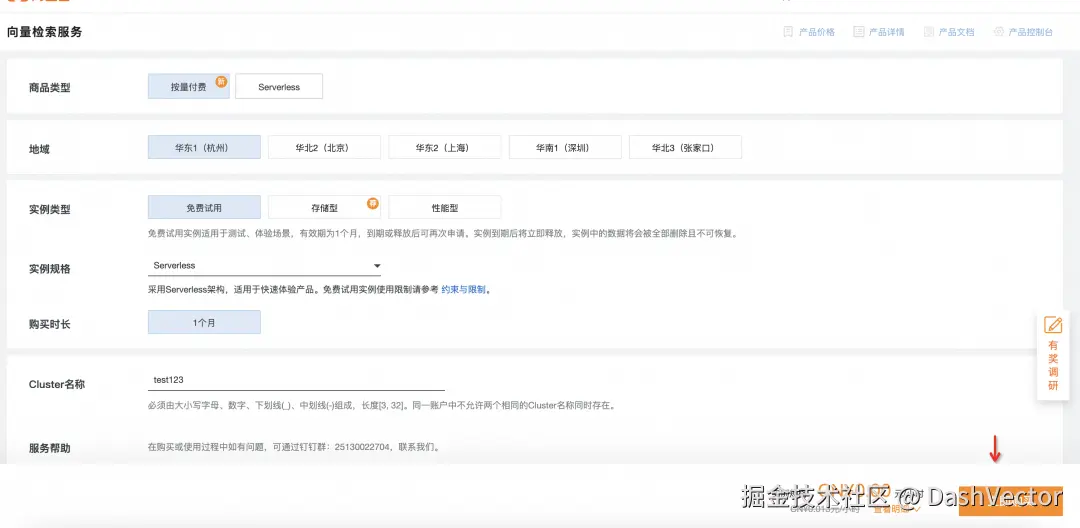Click the Cluster名称 label
Viewport: 1080px width, 528px height.
57,384
